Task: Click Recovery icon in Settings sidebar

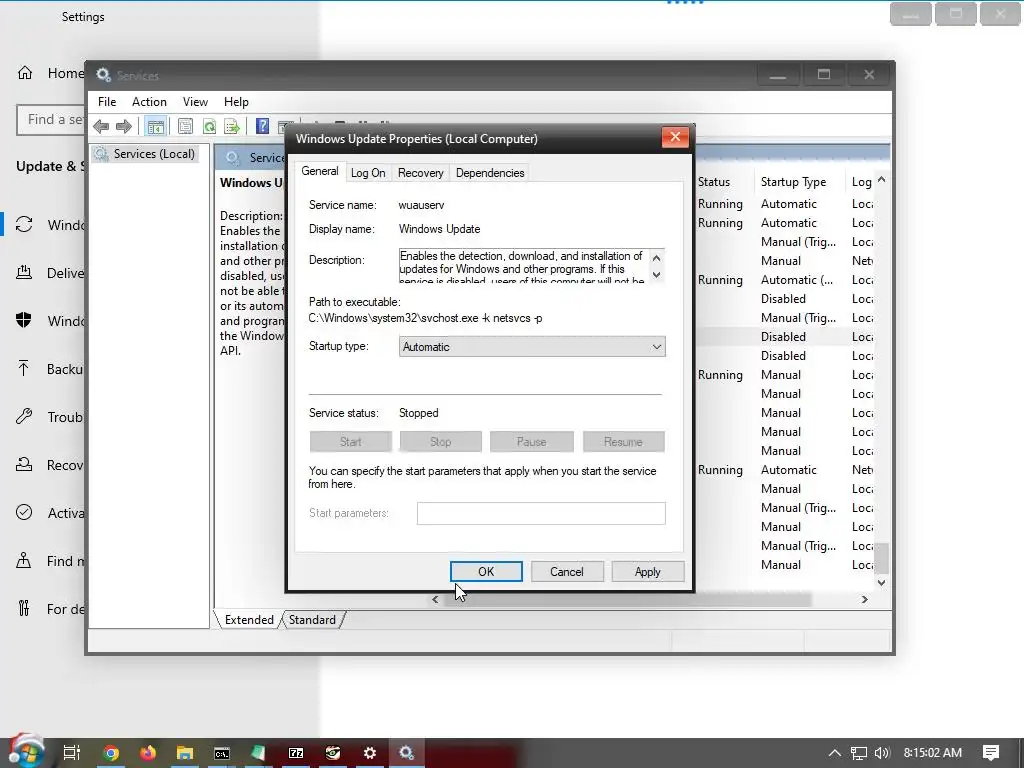Action: point(24,464)
